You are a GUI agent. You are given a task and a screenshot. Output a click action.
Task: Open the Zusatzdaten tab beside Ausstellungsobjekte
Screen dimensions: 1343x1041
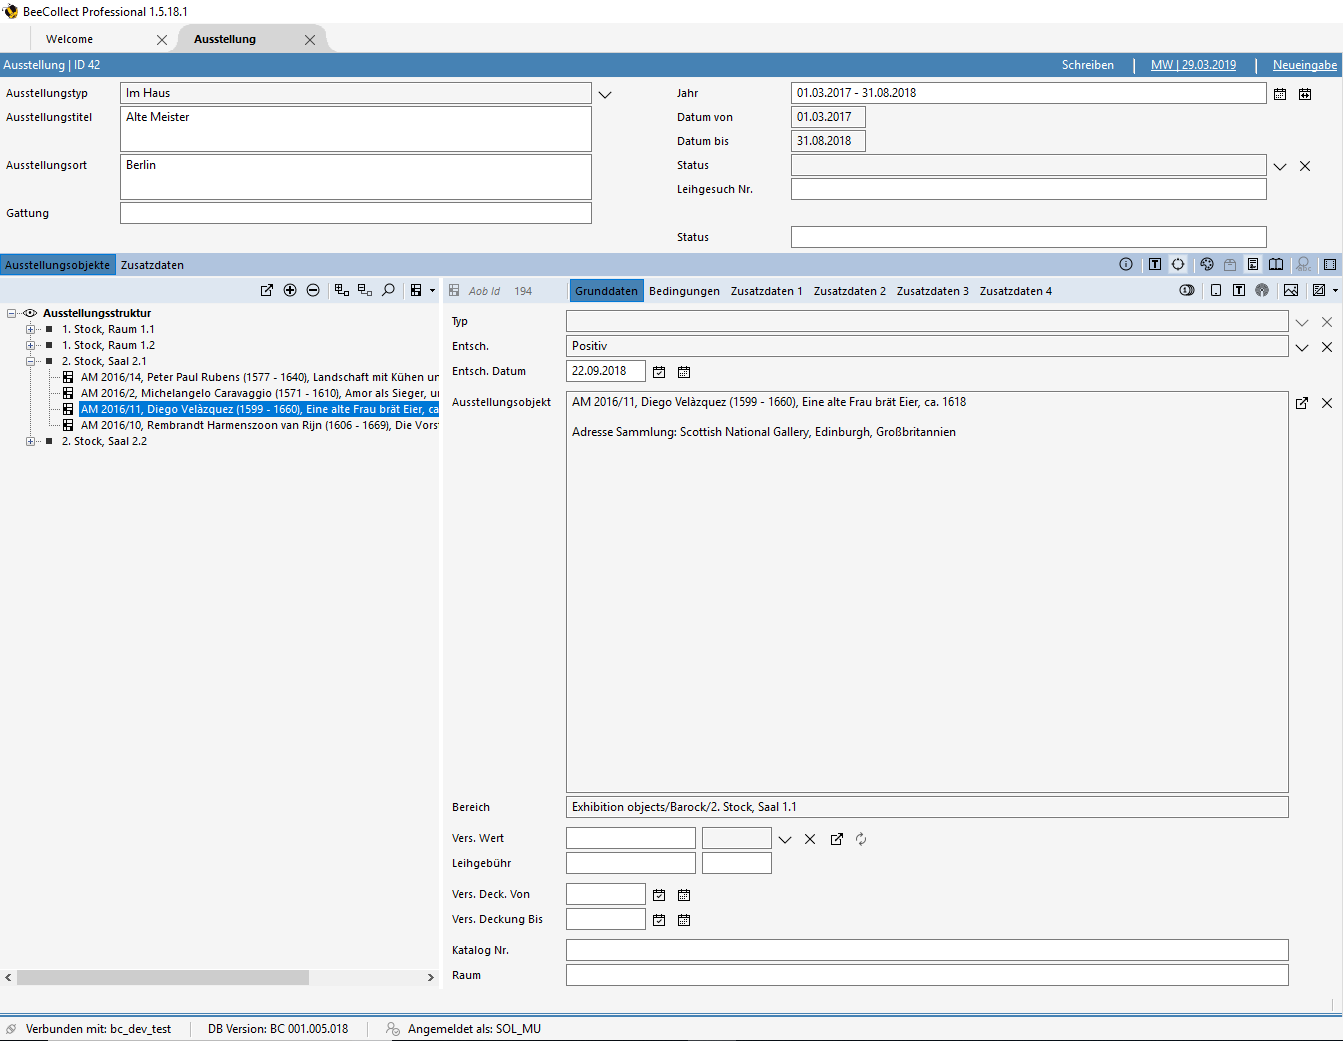[x=152, y=265]
